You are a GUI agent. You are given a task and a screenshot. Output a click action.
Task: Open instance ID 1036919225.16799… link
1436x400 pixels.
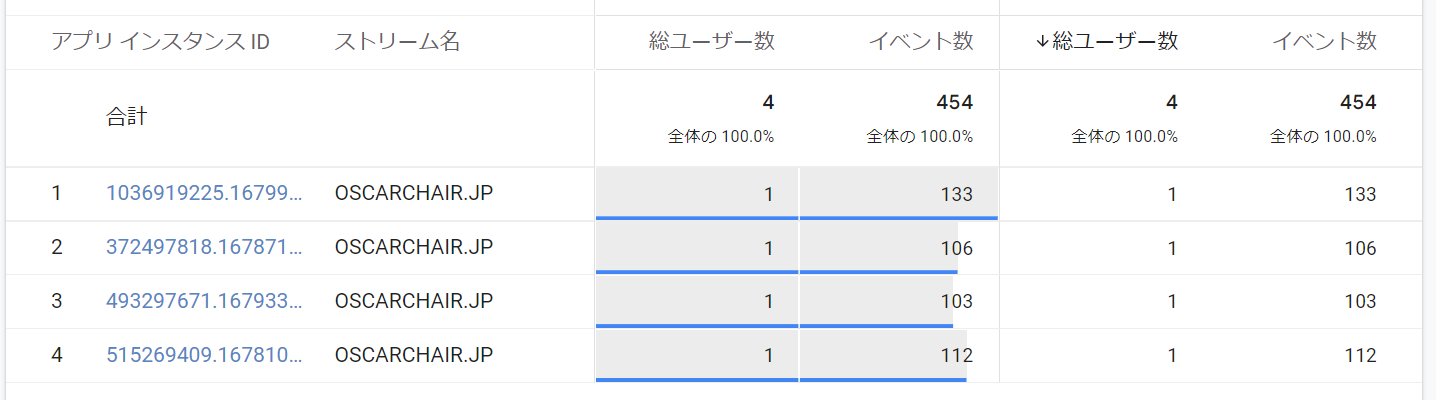click(204, 194)
